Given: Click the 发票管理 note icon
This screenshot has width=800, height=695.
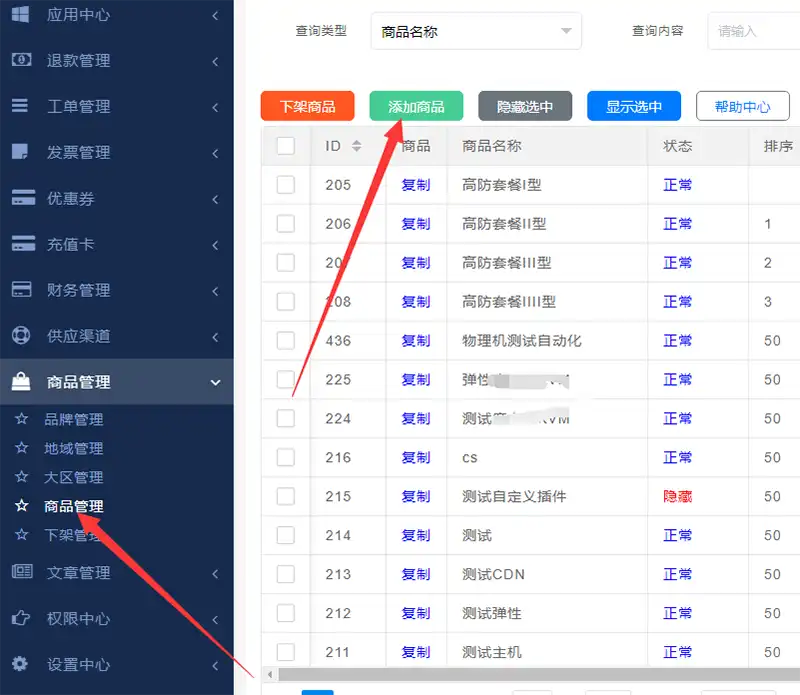Looking at the screenshot, I should click(x=20, y=152).
